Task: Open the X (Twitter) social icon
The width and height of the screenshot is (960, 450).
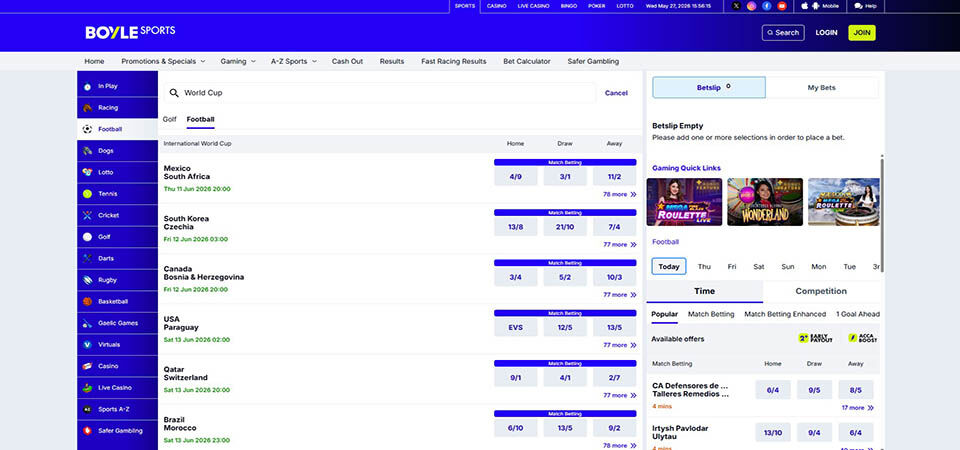Action: (x=736, y=6)
